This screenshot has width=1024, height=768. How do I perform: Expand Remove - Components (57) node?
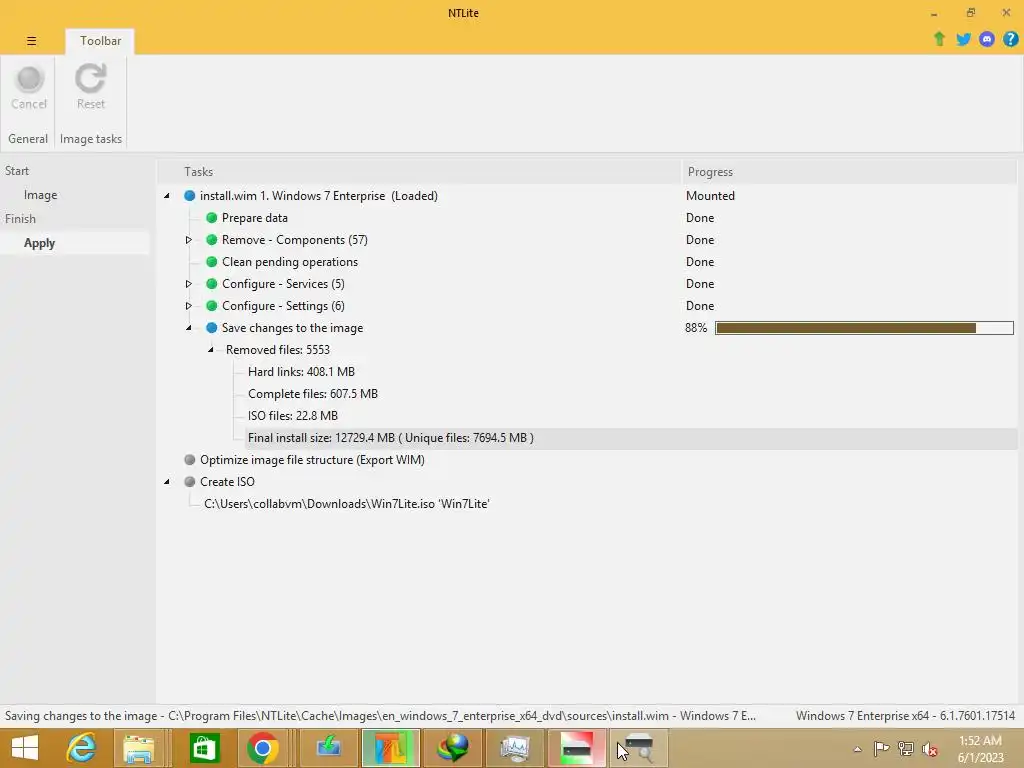(189, 240)
